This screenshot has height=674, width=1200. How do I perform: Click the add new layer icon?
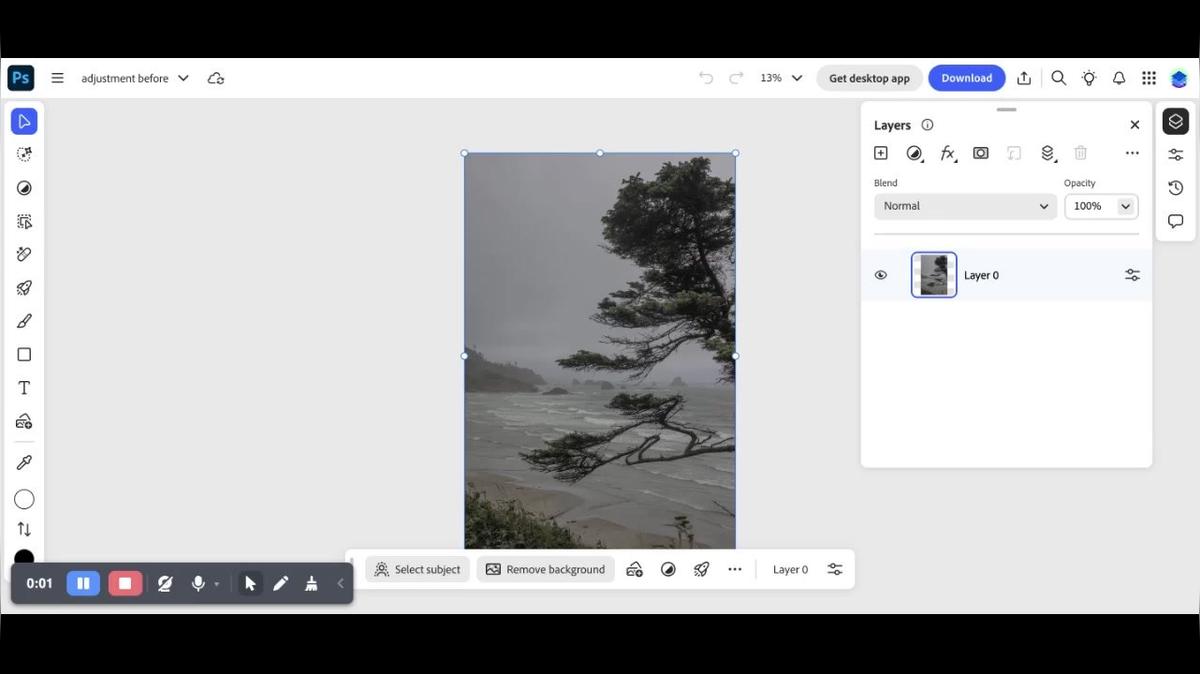[881, 153]
